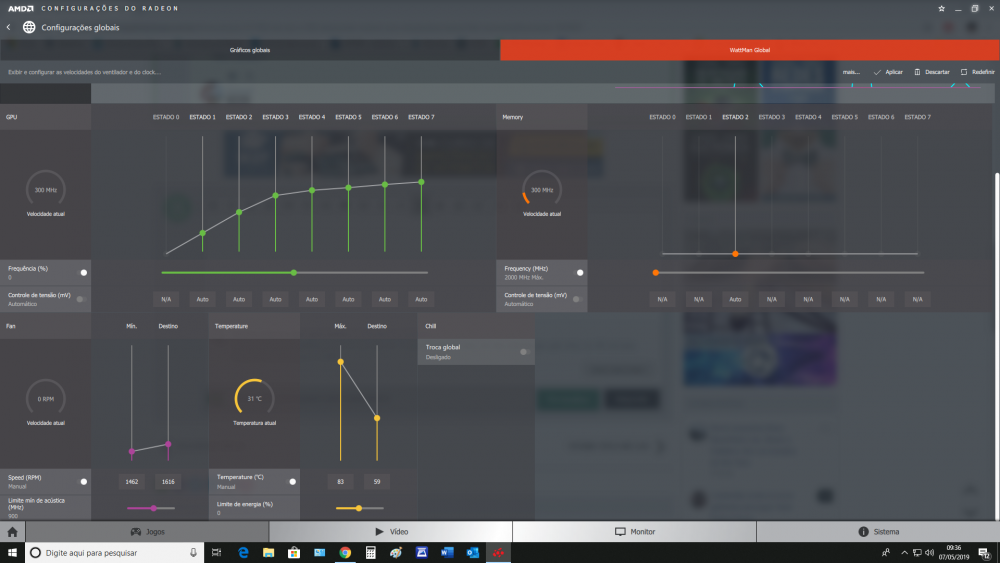The image size is (1000, 563).
Task: Click the star favorite icon in title bar
Action: point(941,8)
